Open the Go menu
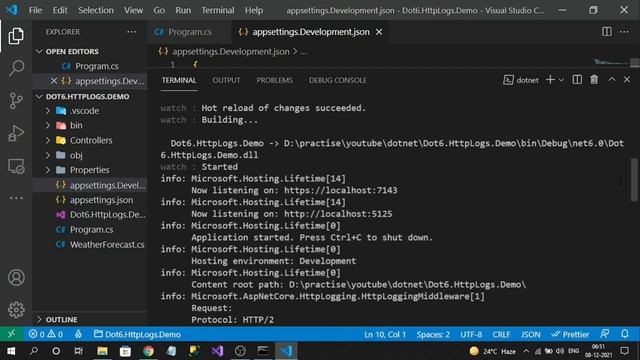Image resolution: width=640 pixels, height=360 pixels. pyautogui.click(x=159, y=10)
